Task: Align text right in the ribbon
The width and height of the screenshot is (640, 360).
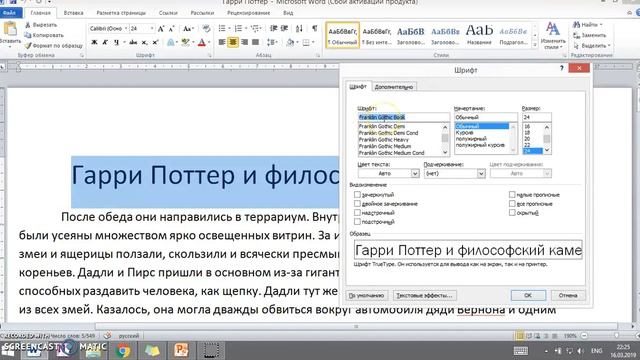Action: [244, 42]
